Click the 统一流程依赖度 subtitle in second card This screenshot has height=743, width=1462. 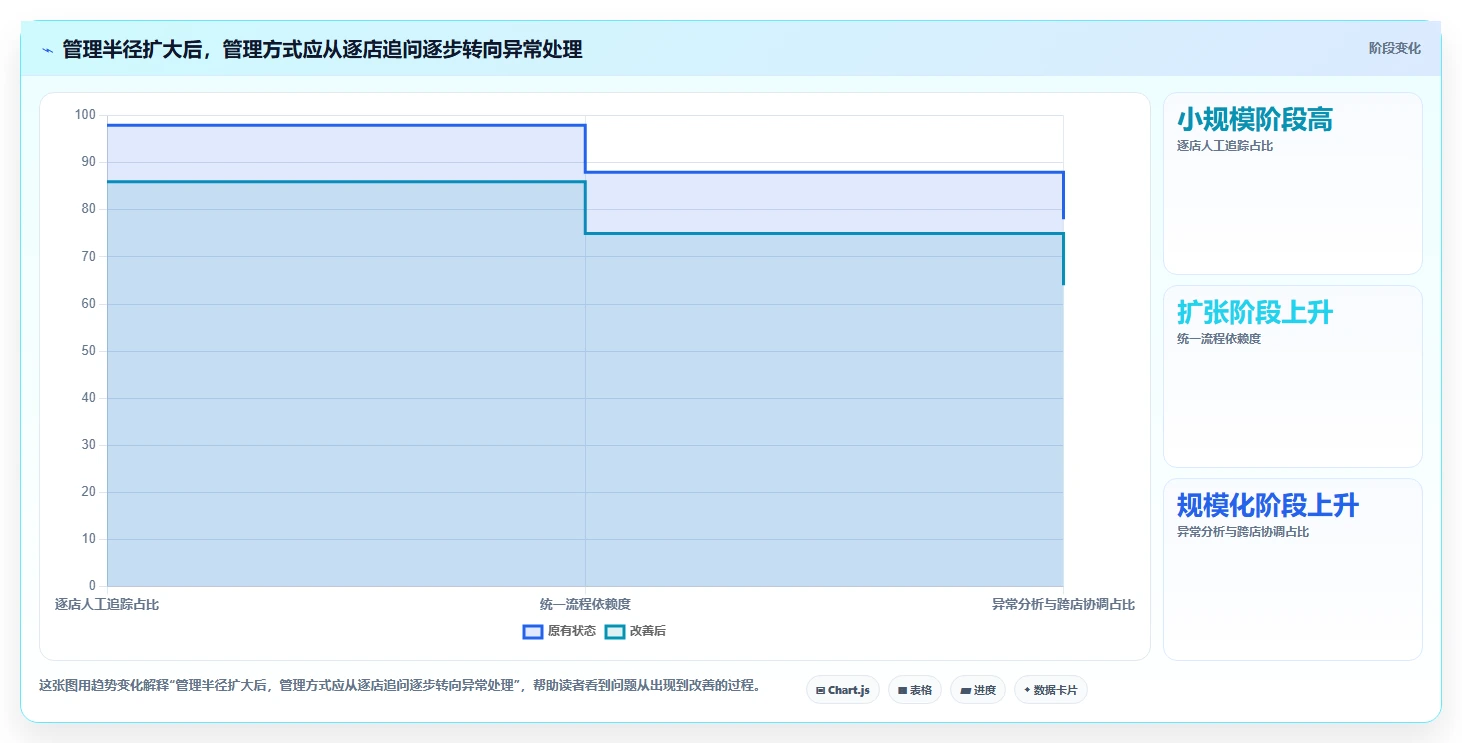click(1219, 339)
